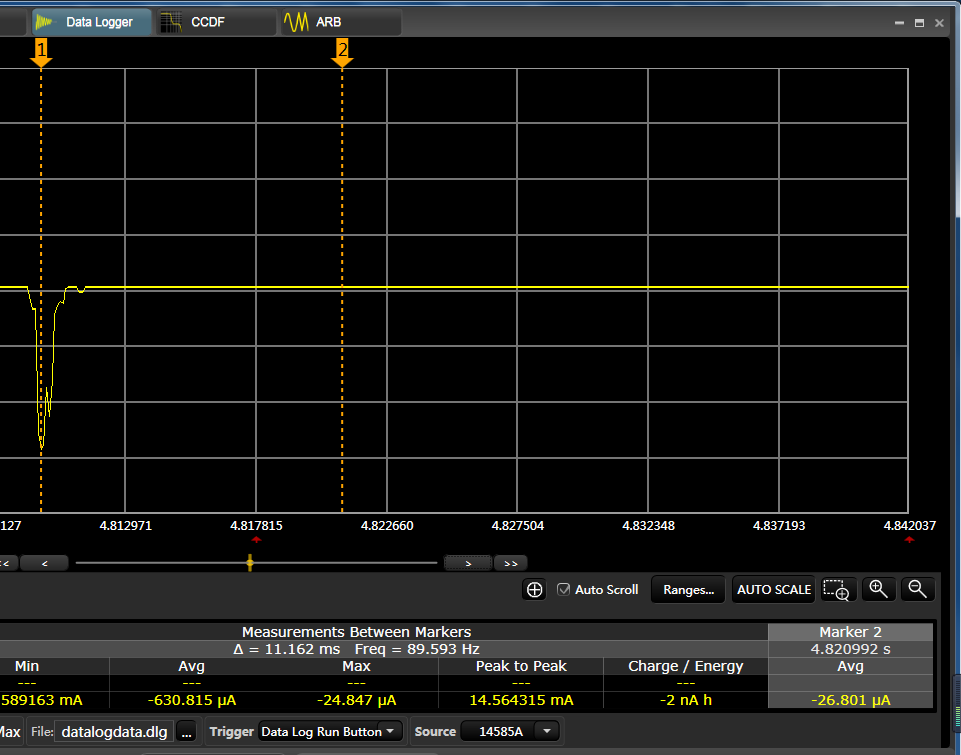Click the red trigger marker under 4.817815

(256, 540)
